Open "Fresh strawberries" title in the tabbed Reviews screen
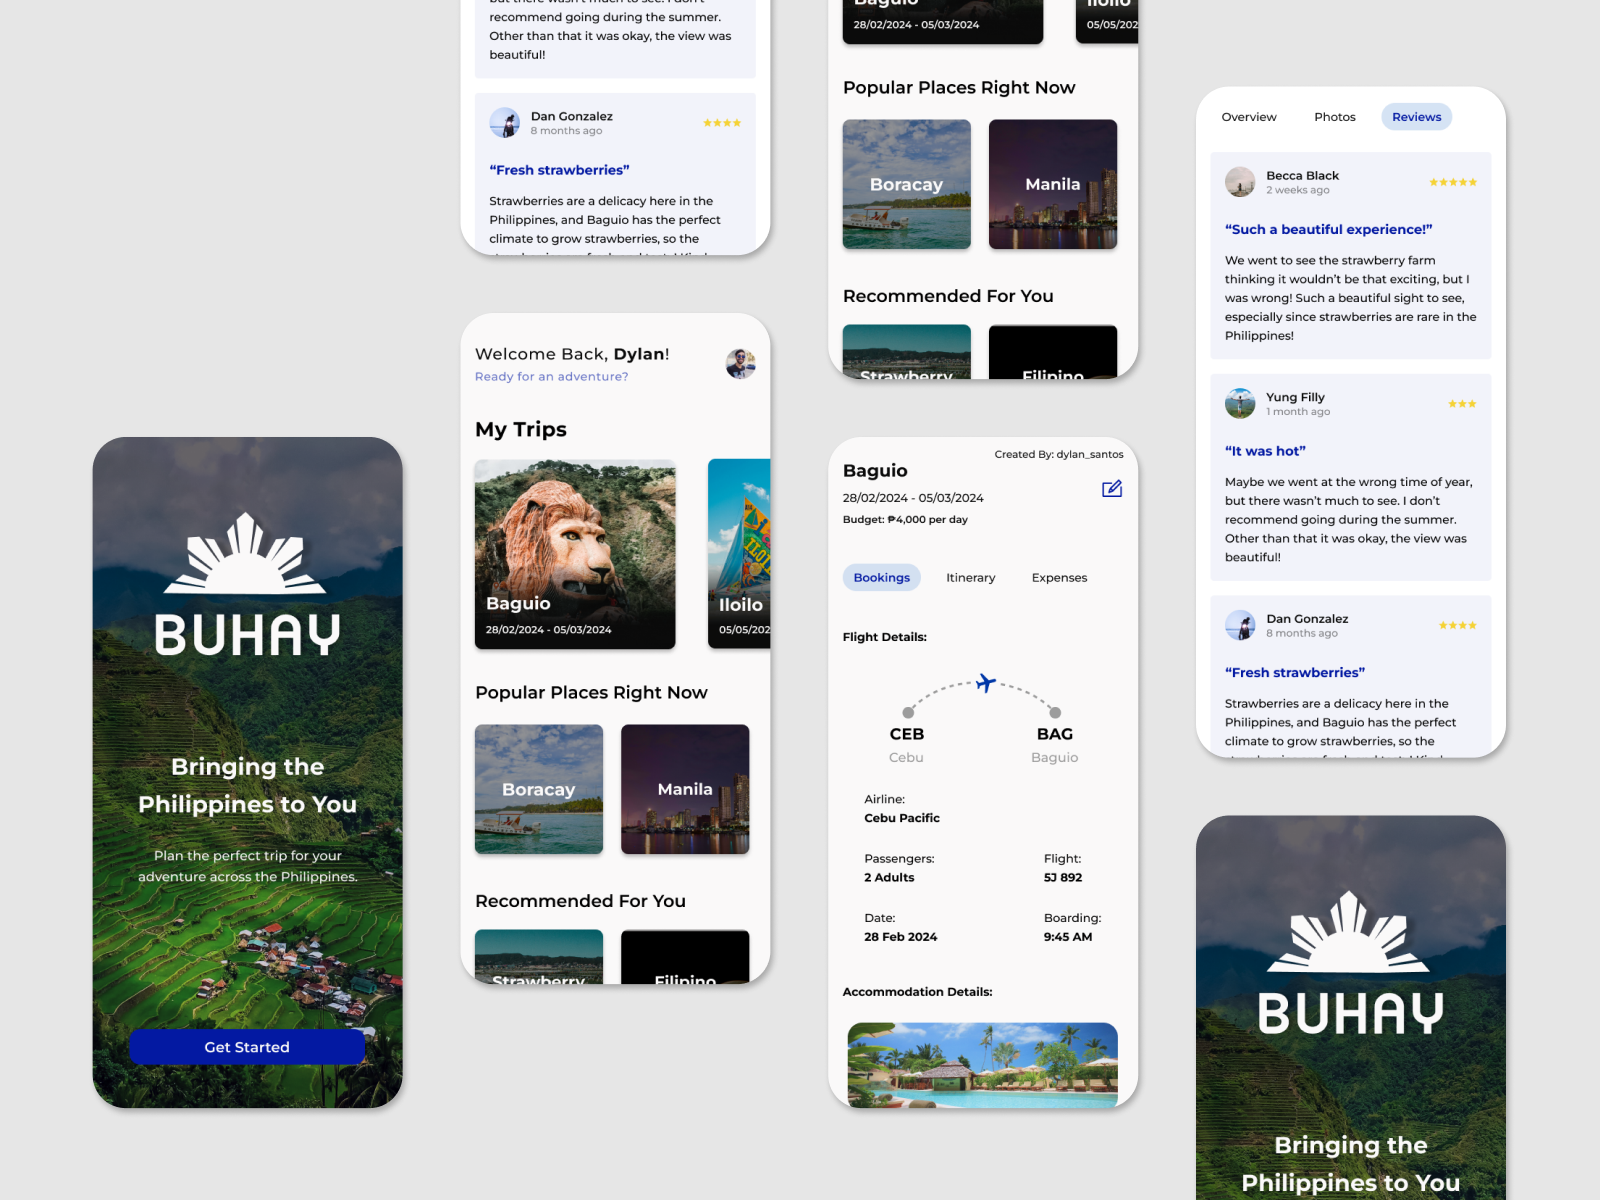The height and width of the screenshot is (1200, 1600). [1295, 673]
